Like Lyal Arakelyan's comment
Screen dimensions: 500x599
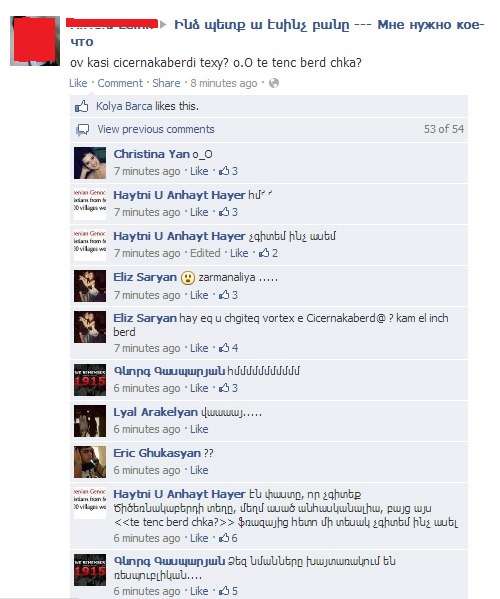tap(199, 429)
